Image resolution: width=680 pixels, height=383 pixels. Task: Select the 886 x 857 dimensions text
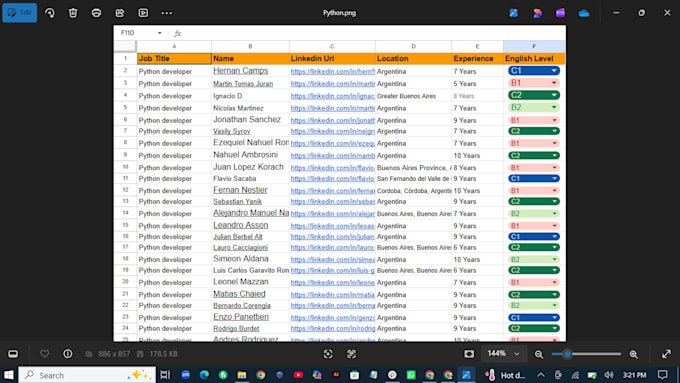pos(114,354)
